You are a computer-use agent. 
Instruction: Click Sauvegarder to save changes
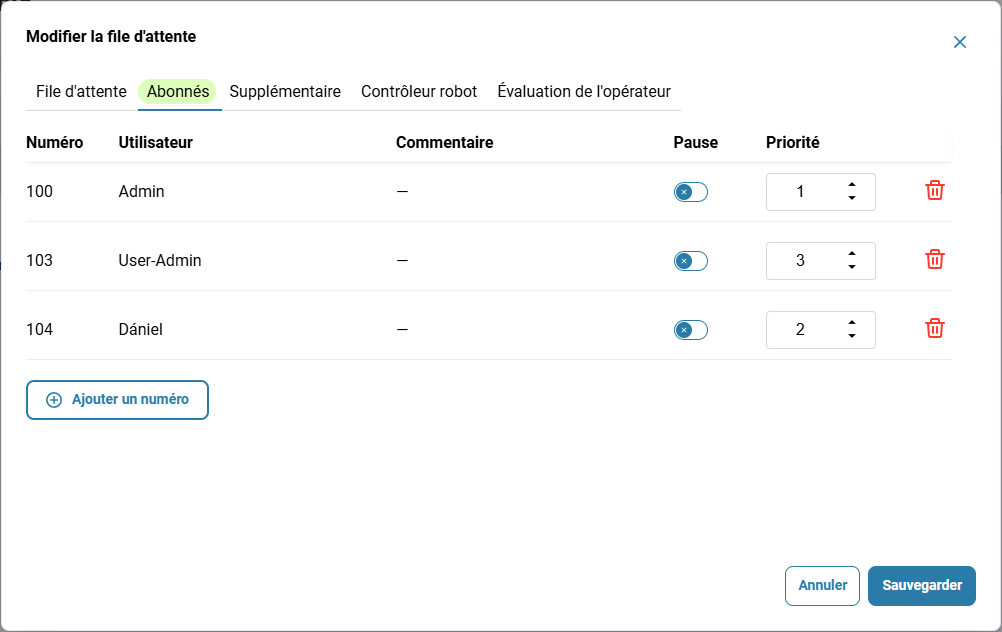[921, 585]
